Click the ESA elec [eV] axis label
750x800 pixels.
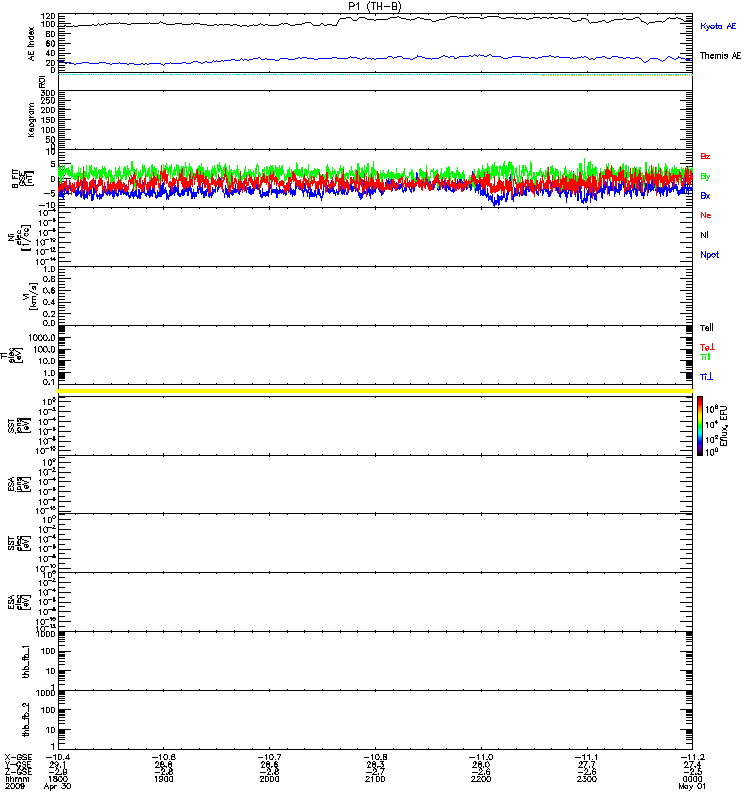[x=19, y=602]
